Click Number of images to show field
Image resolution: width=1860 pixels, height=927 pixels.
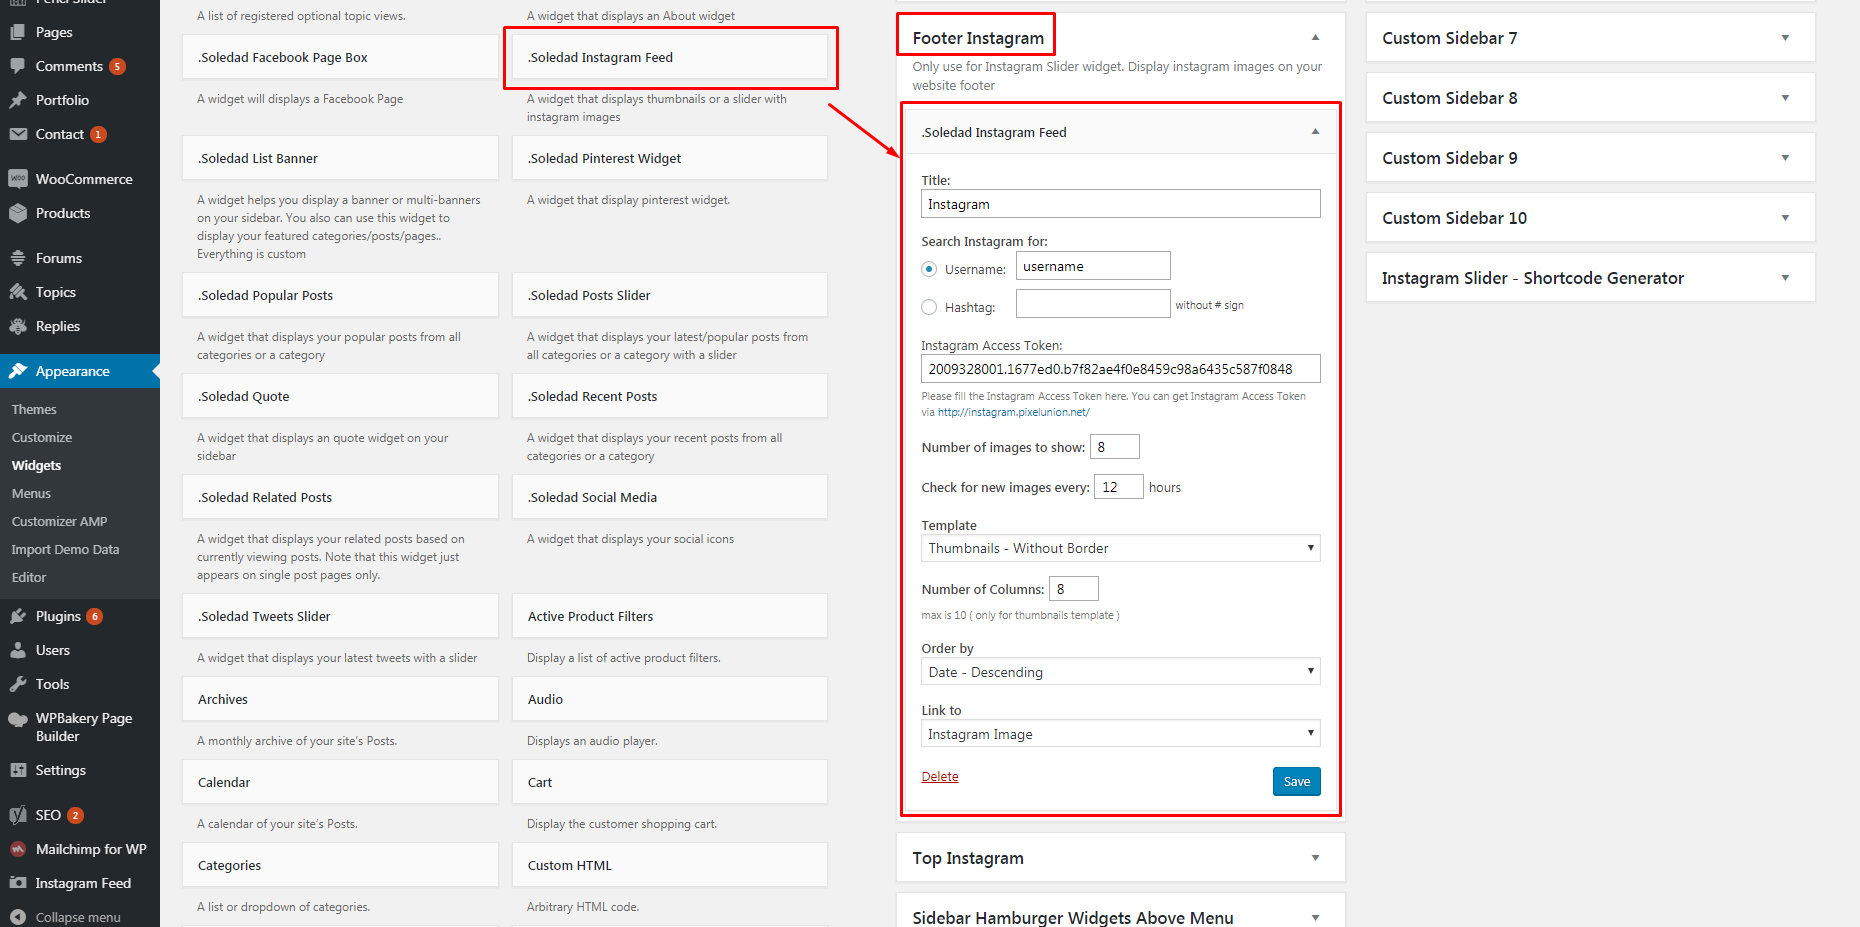tap(1114, 447)
